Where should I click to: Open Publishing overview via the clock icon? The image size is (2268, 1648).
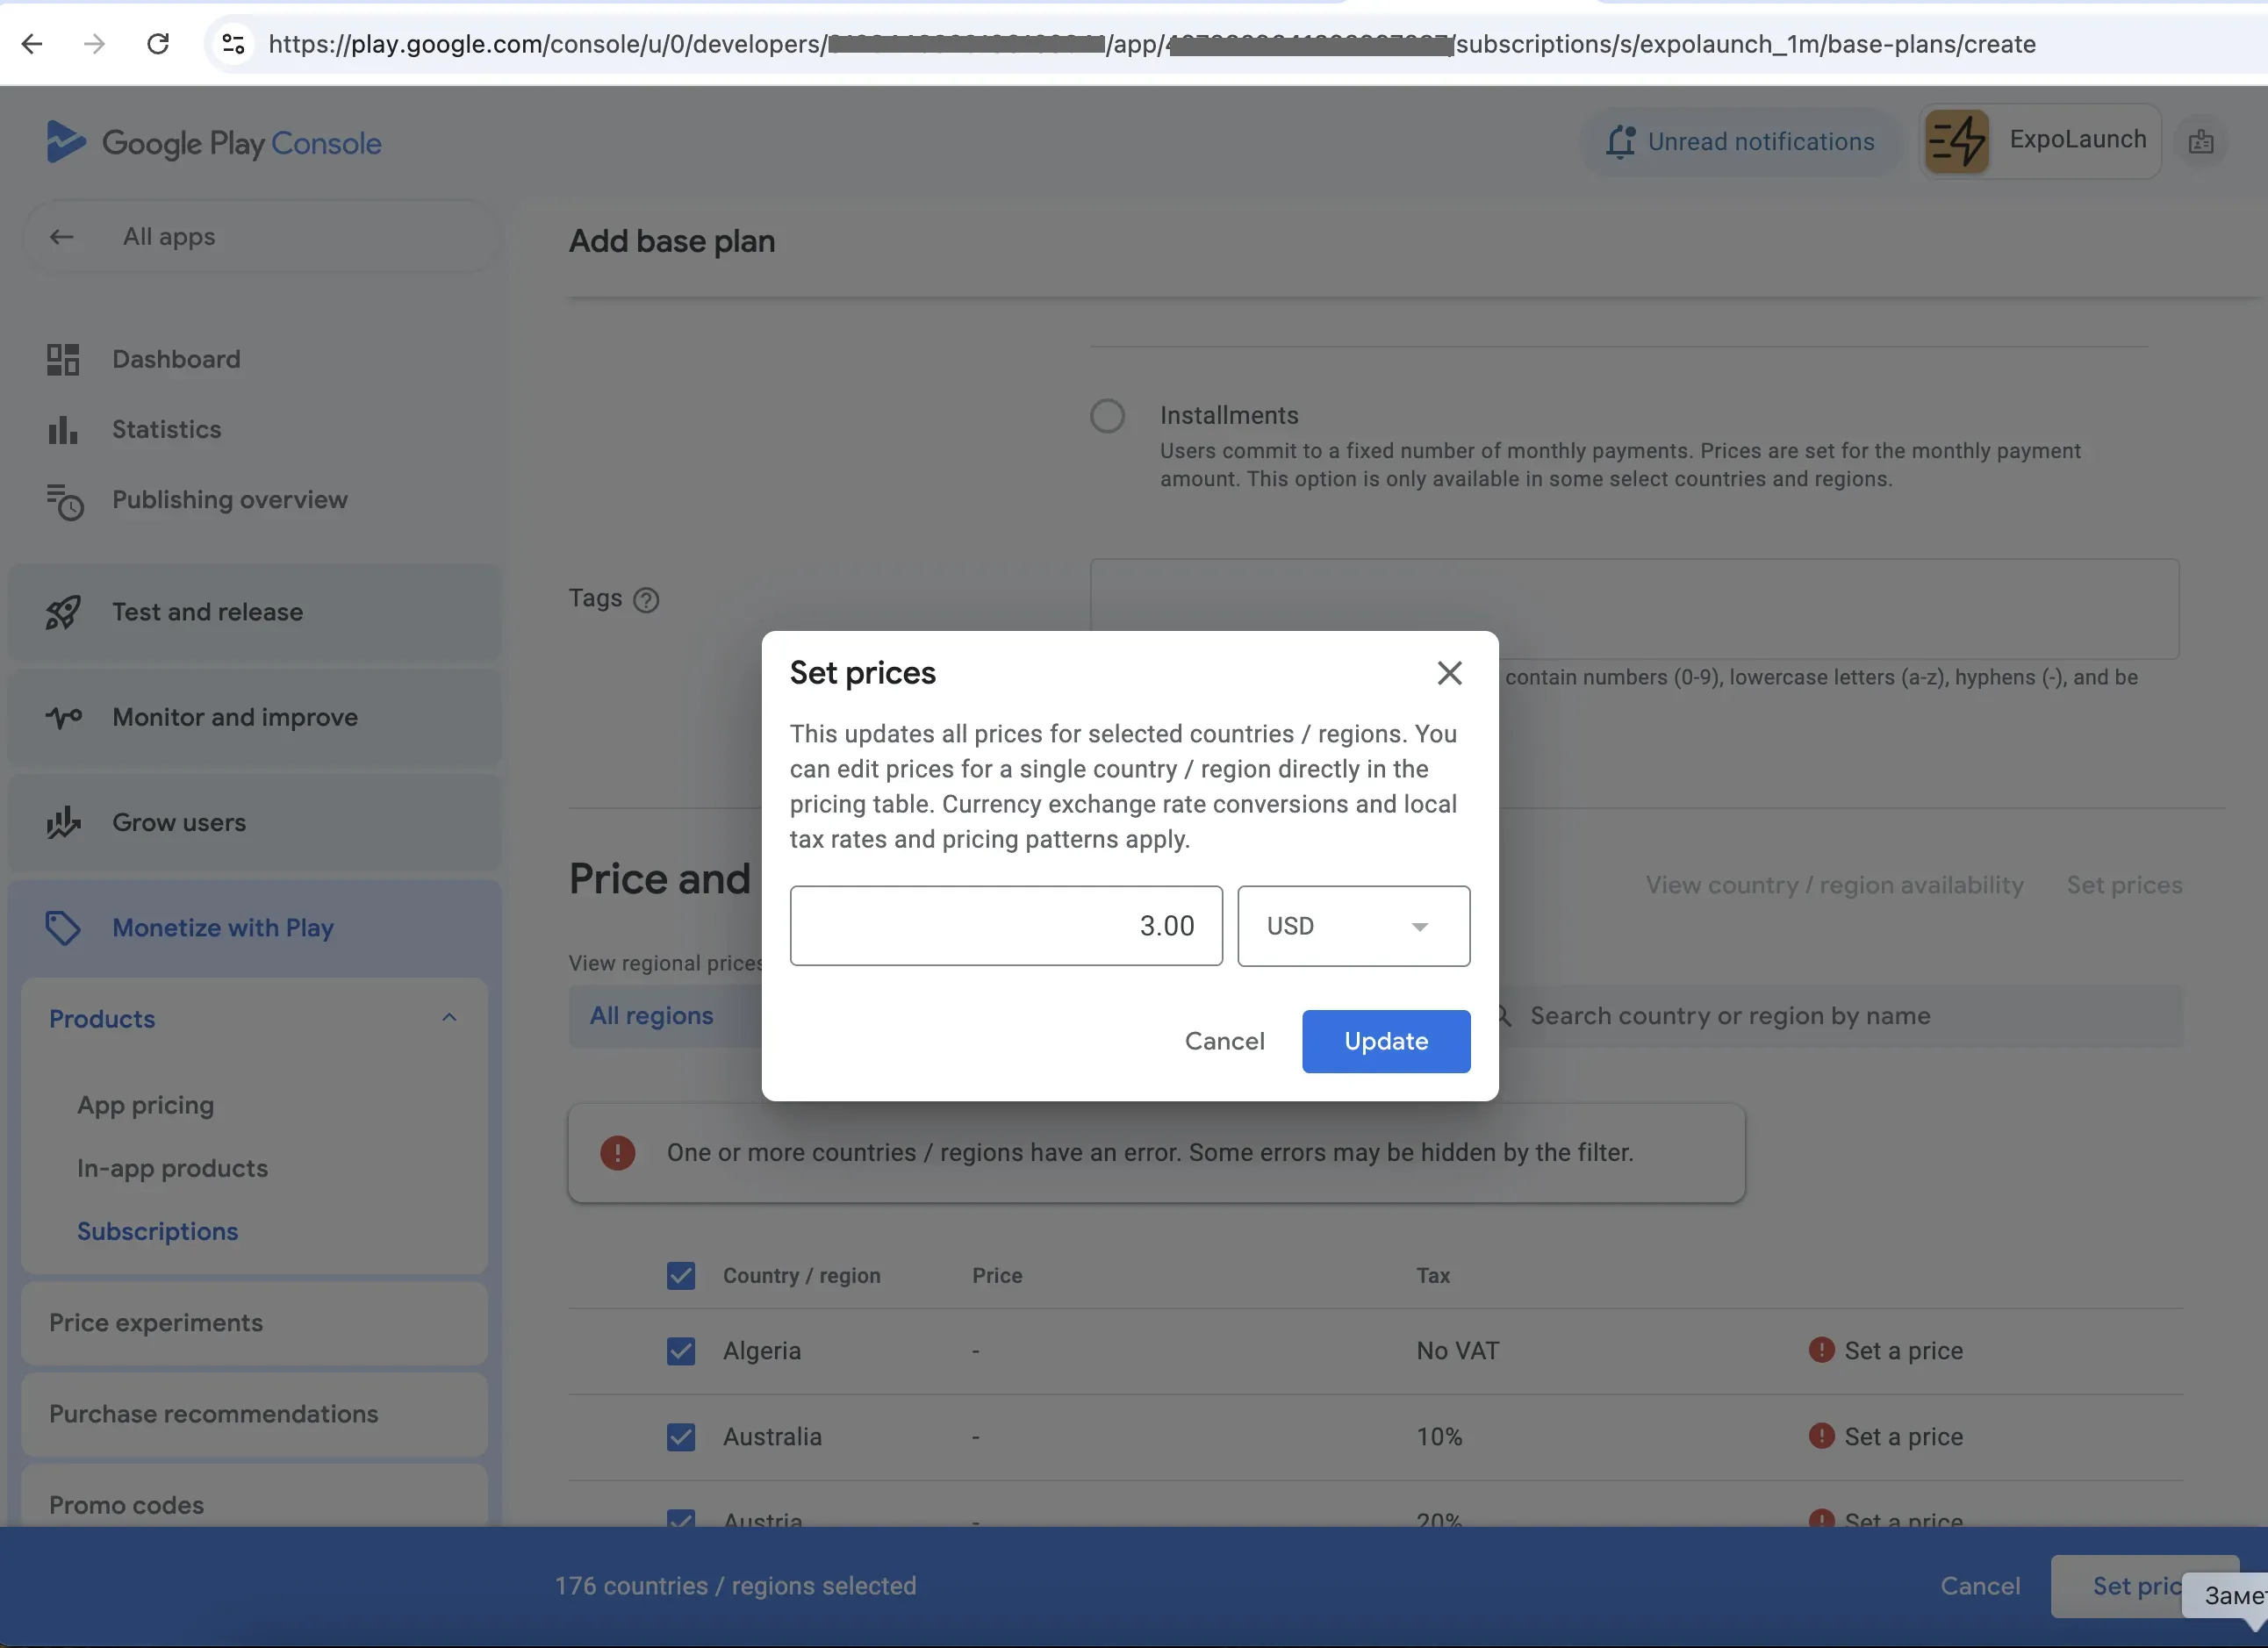(x=65, y=501)
